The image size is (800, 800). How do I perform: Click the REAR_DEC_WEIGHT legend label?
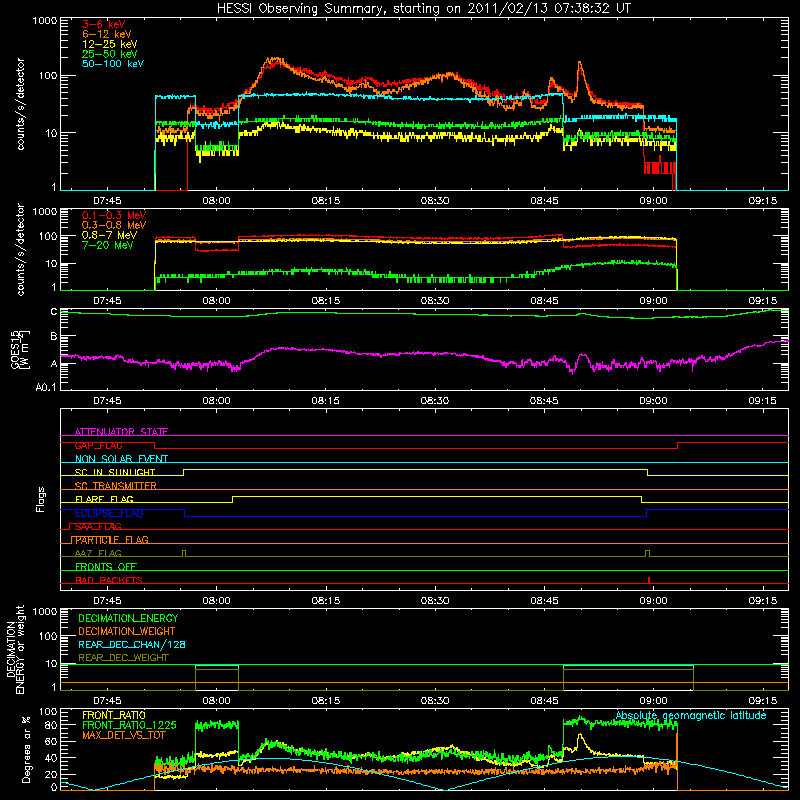click(x=123, y=658)
